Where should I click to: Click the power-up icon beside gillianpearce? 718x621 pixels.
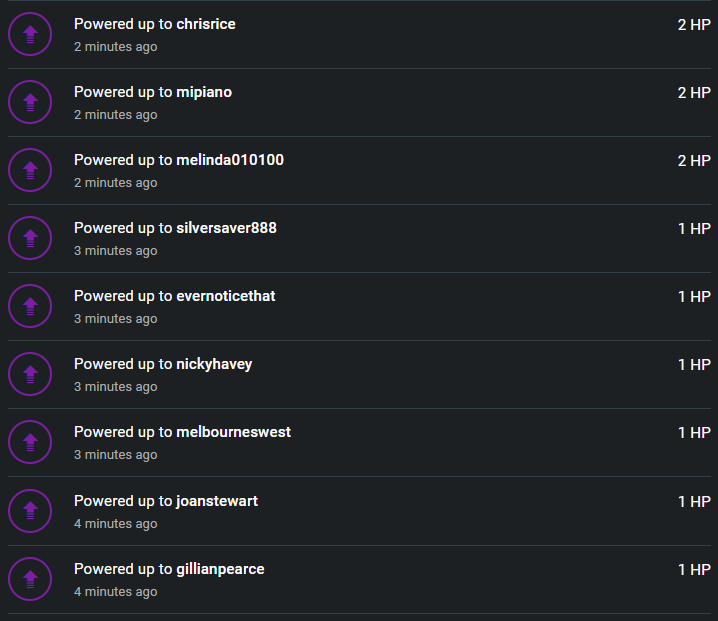pyautogui.click(x=30, y=579)
